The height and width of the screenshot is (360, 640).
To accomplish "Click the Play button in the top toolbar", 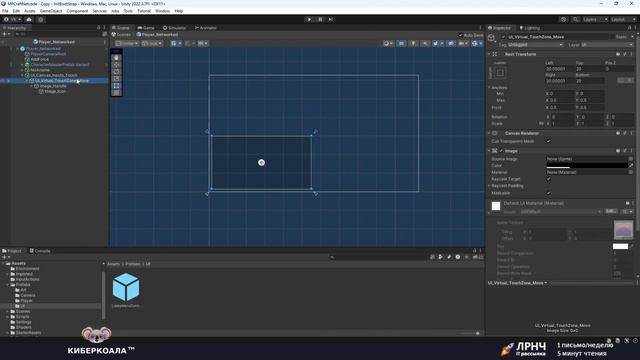I will tap(309, 19).
